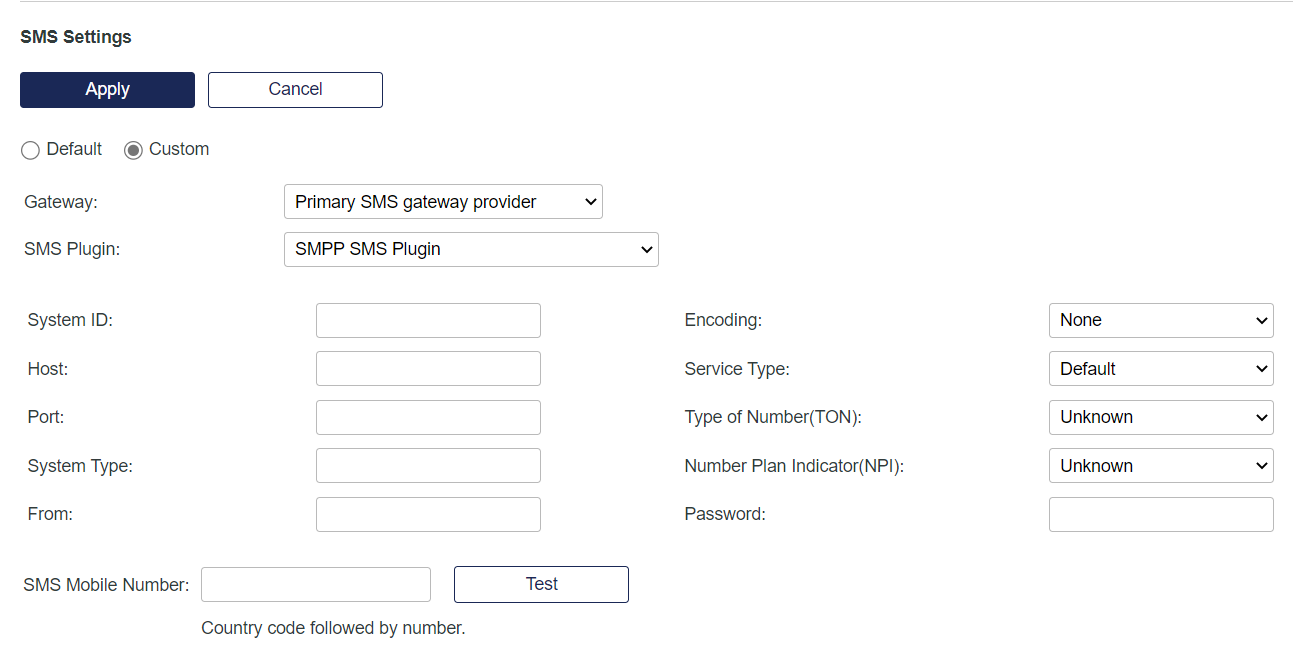Image resolution: width=1293 pixels, height=672 pixels.
Task: Select the Default radio button
Action: point(31,150)
